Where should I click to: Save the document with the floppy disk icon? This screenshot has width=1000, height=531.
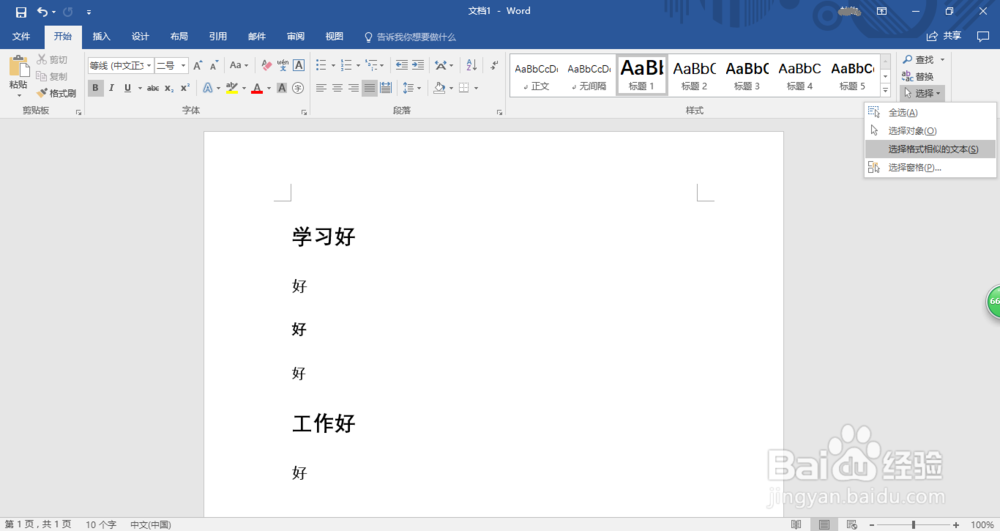click(21, 11)
